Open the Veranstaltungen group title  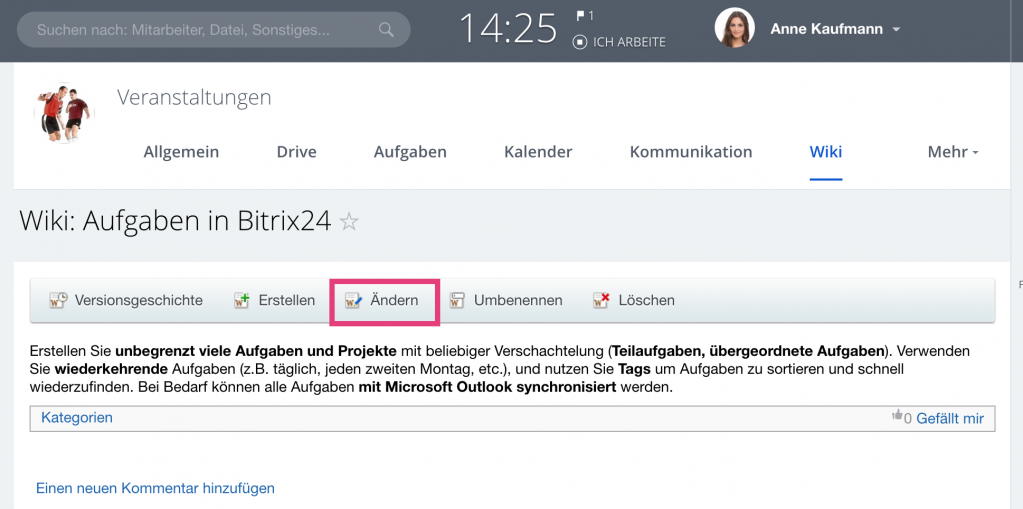[194, 97]
